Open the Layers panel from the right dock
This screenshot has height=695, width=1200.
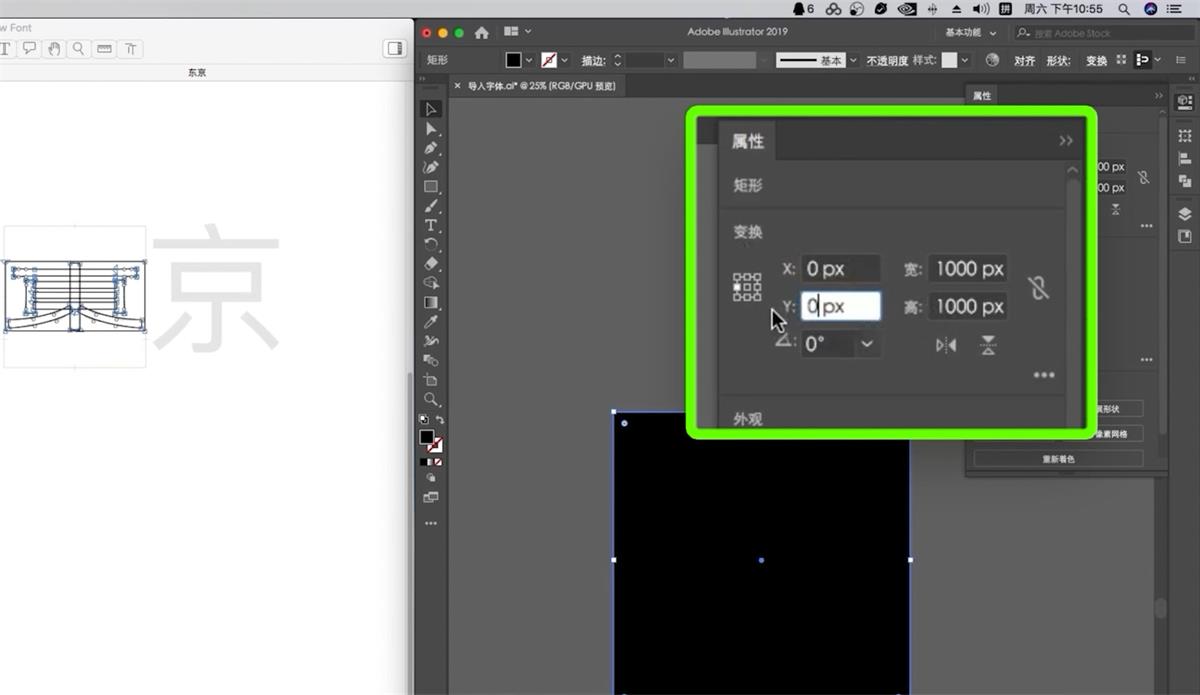pos(1184,212)
